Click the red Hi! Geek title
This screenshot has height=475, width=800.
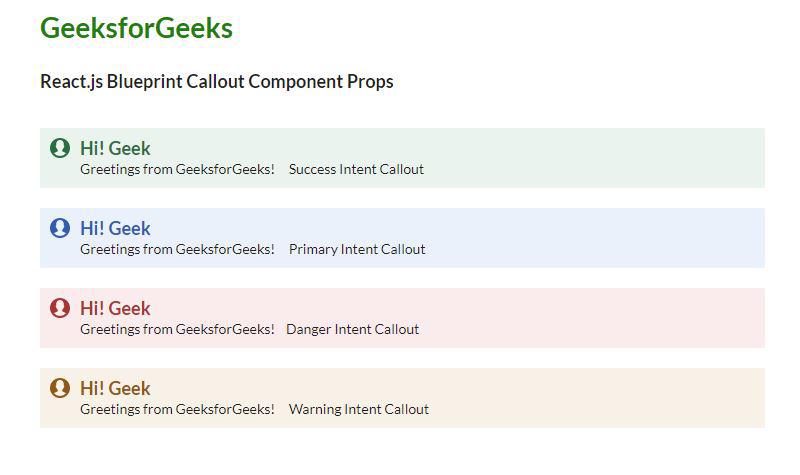(115, 308)
